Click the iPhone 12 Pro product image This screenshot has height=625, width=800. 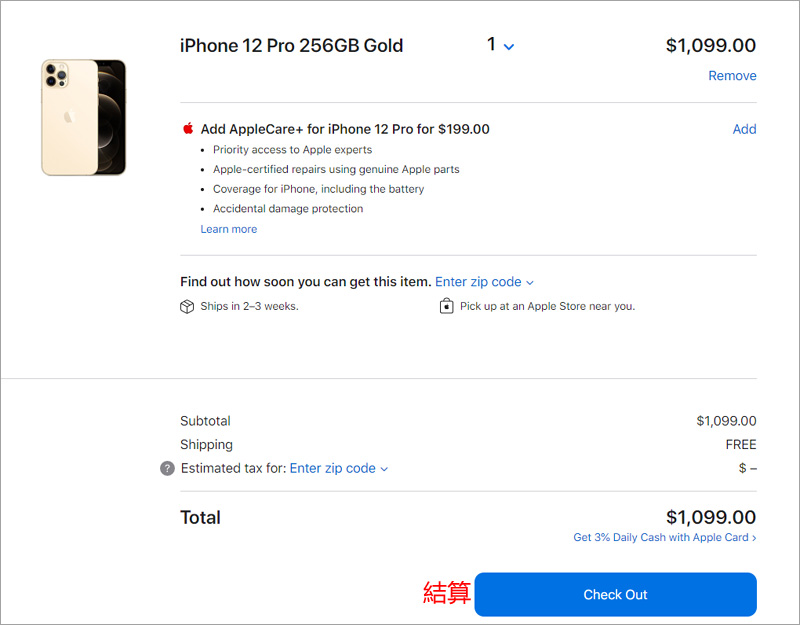point(84,117)
